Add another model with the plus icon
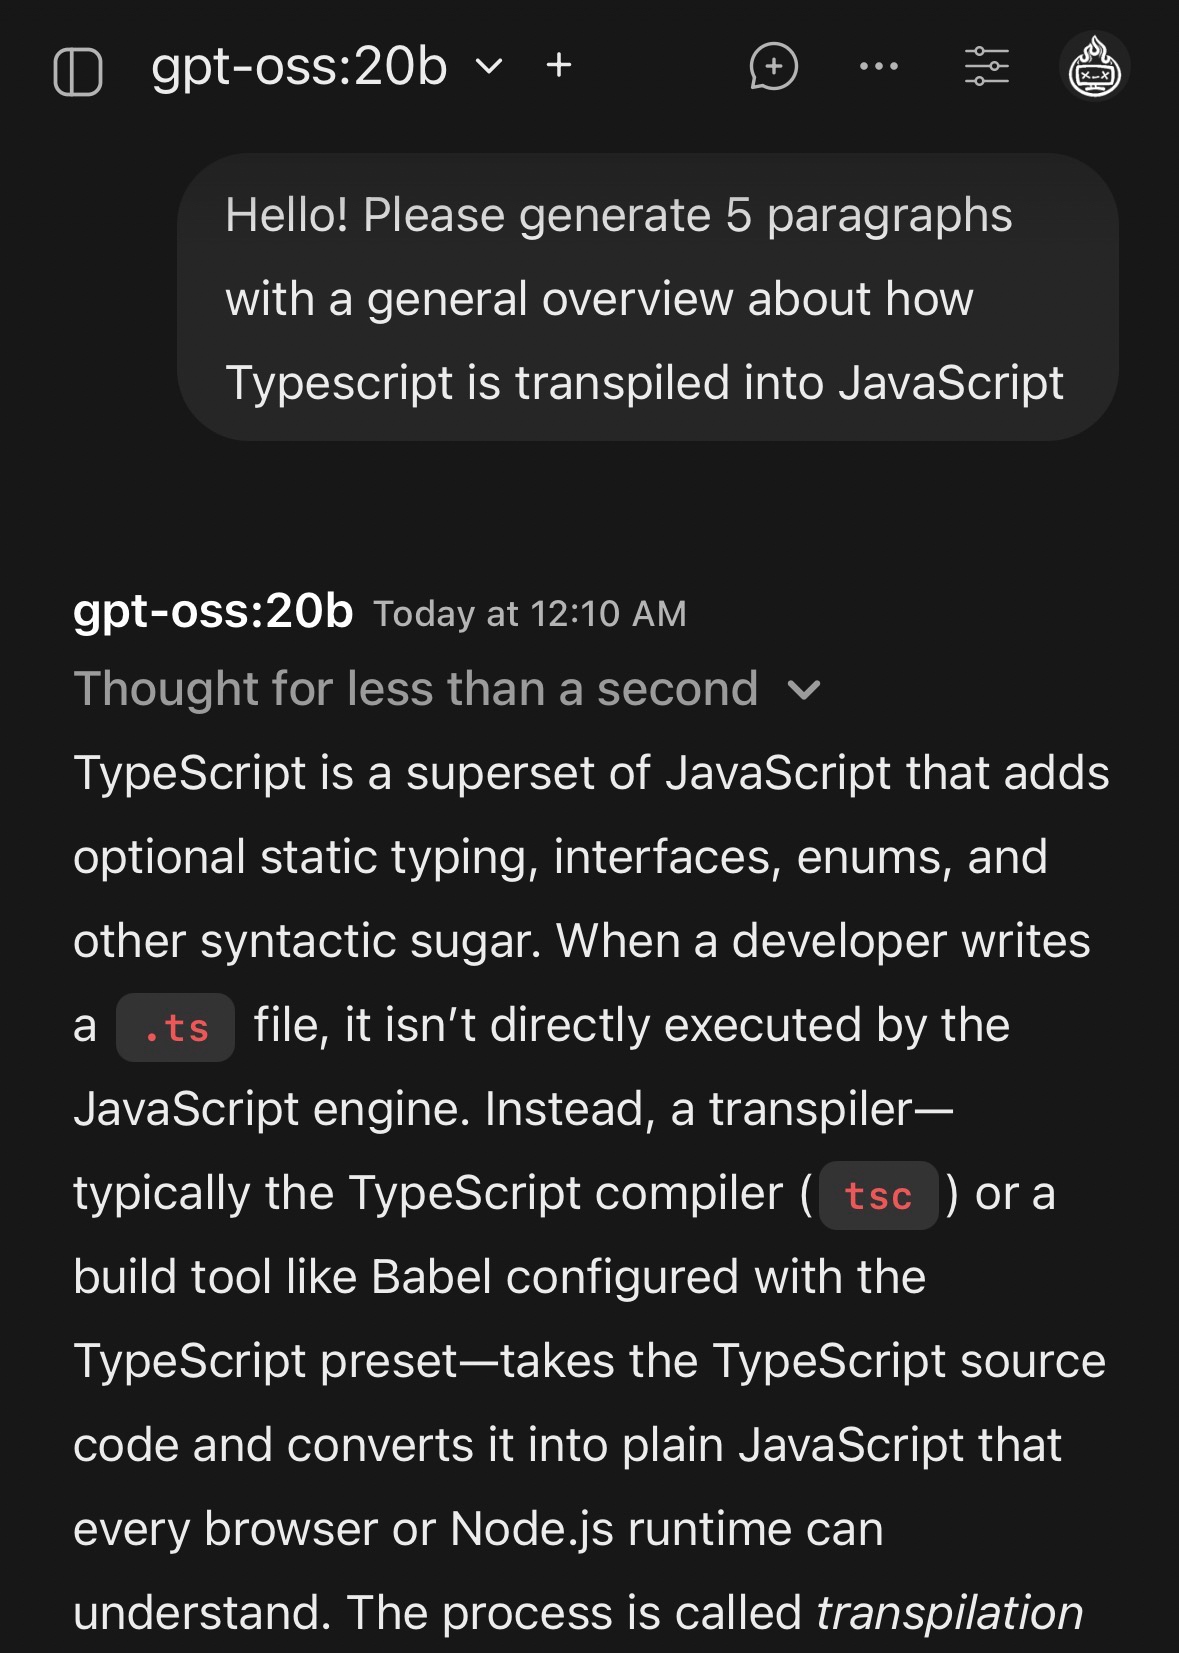The width and height of the screenshot is (1179, 1653). coord(559,66)
